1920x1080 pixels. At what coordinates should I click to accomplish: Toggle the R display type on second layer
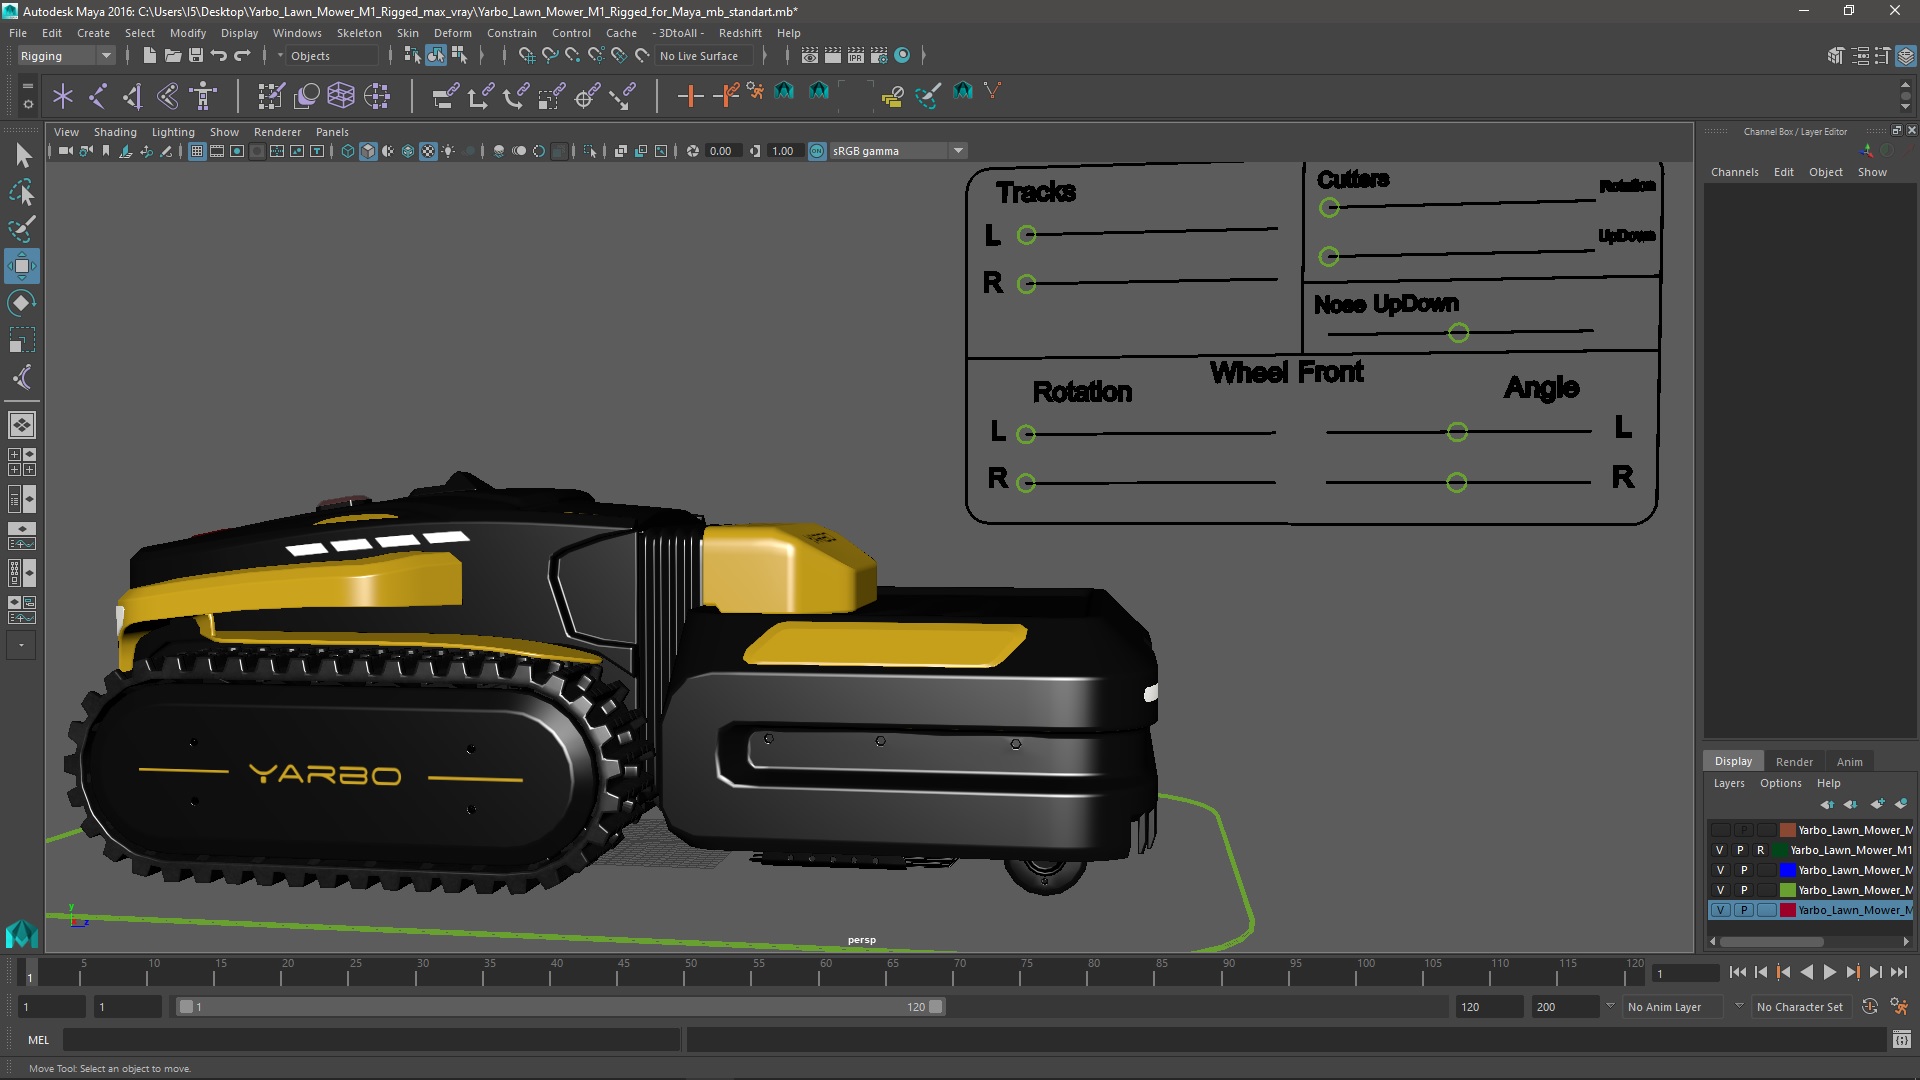[1761, 850]
